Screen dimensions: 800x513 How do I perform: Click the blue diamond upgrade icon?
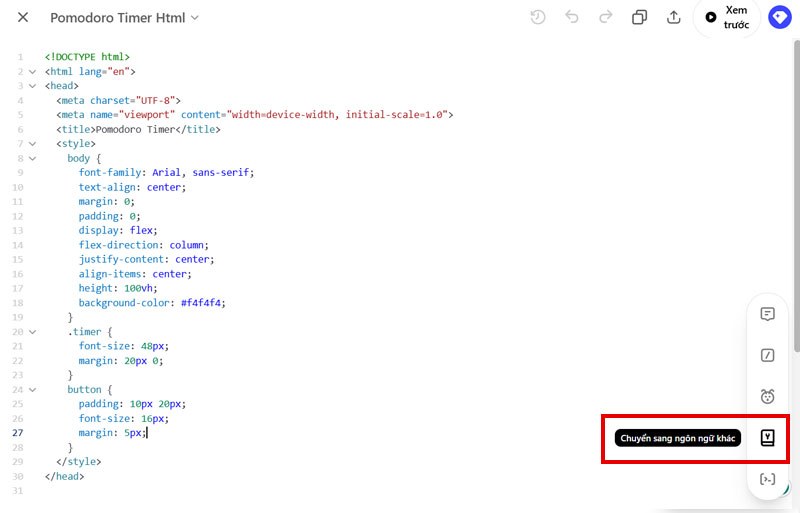(779, 17)
